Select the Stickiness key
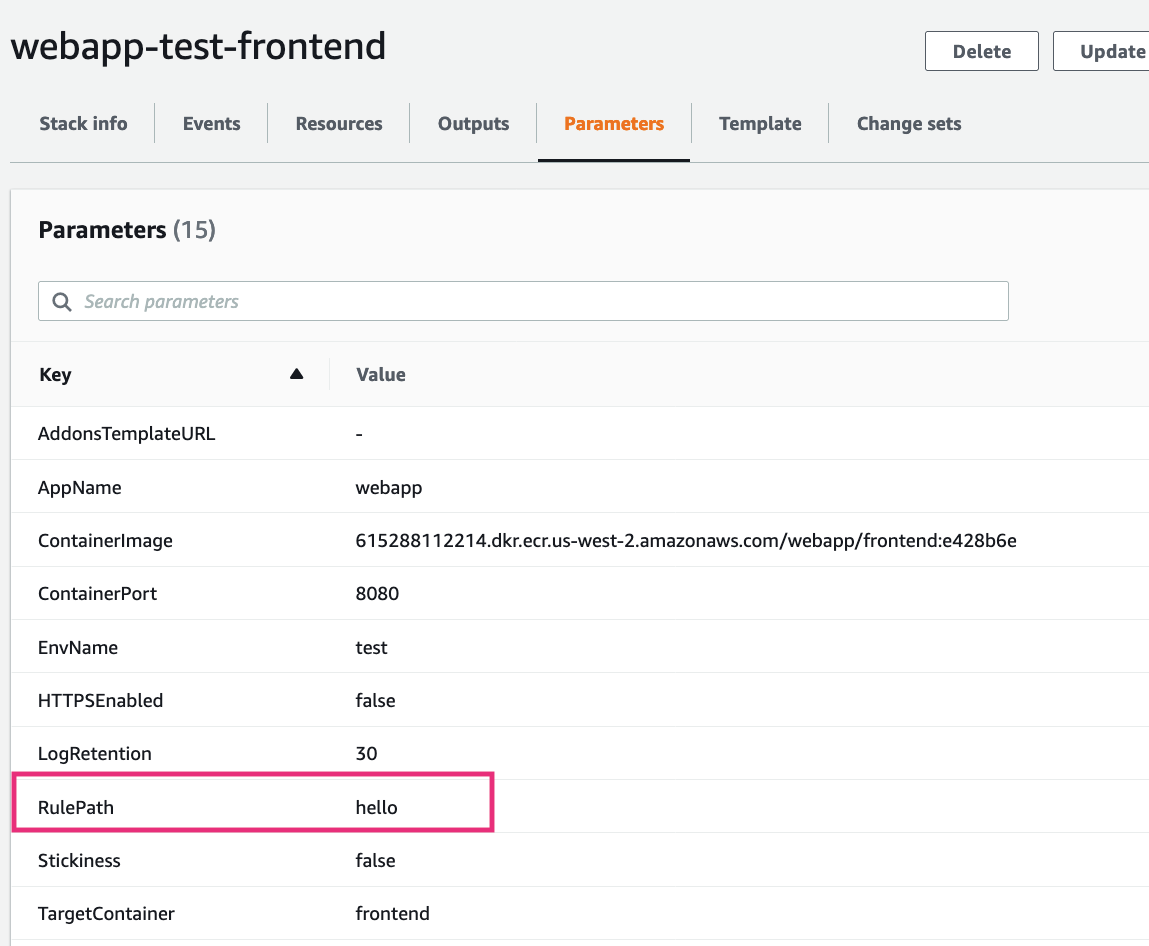1149x946 pixels. point(79,860)
